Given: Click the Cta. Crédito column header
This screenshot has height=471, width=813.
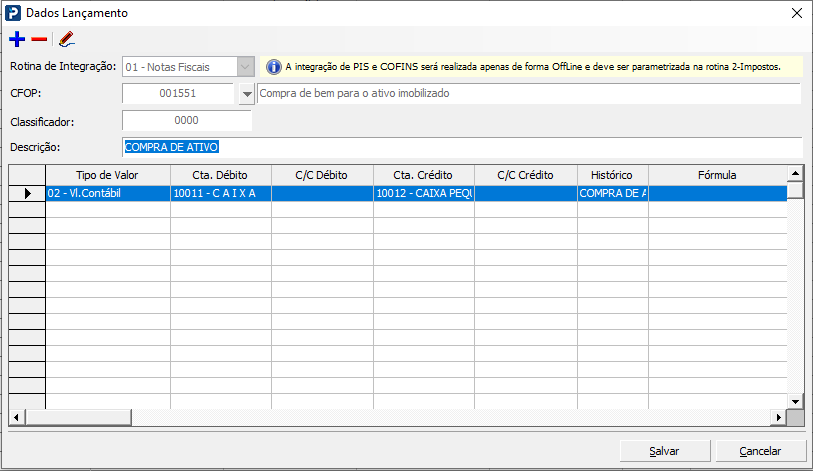Looking at the screenshot, I should (x=424, y=175).
